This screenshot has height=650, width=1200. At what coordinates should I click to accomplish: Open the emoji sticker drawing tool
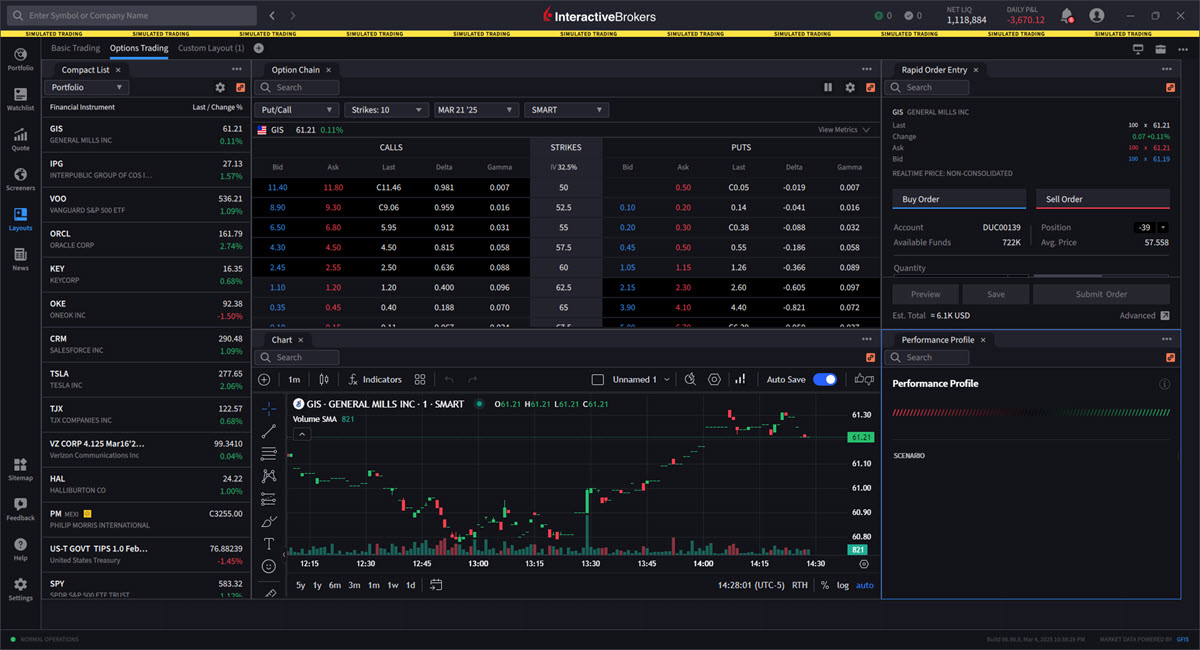[269, 566]
